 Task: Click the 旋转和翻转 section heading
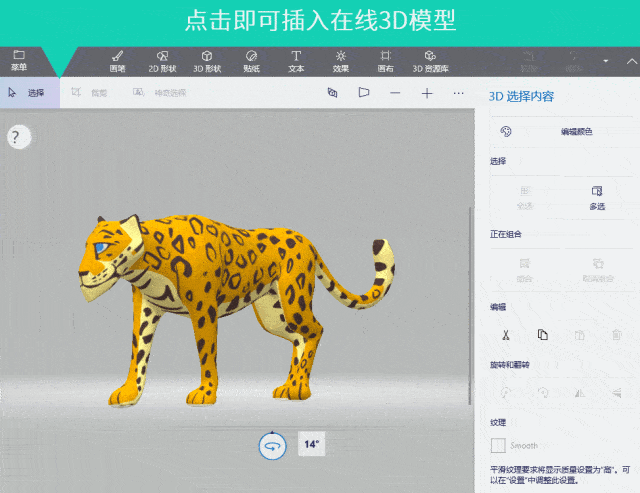[x=509, y=364]
